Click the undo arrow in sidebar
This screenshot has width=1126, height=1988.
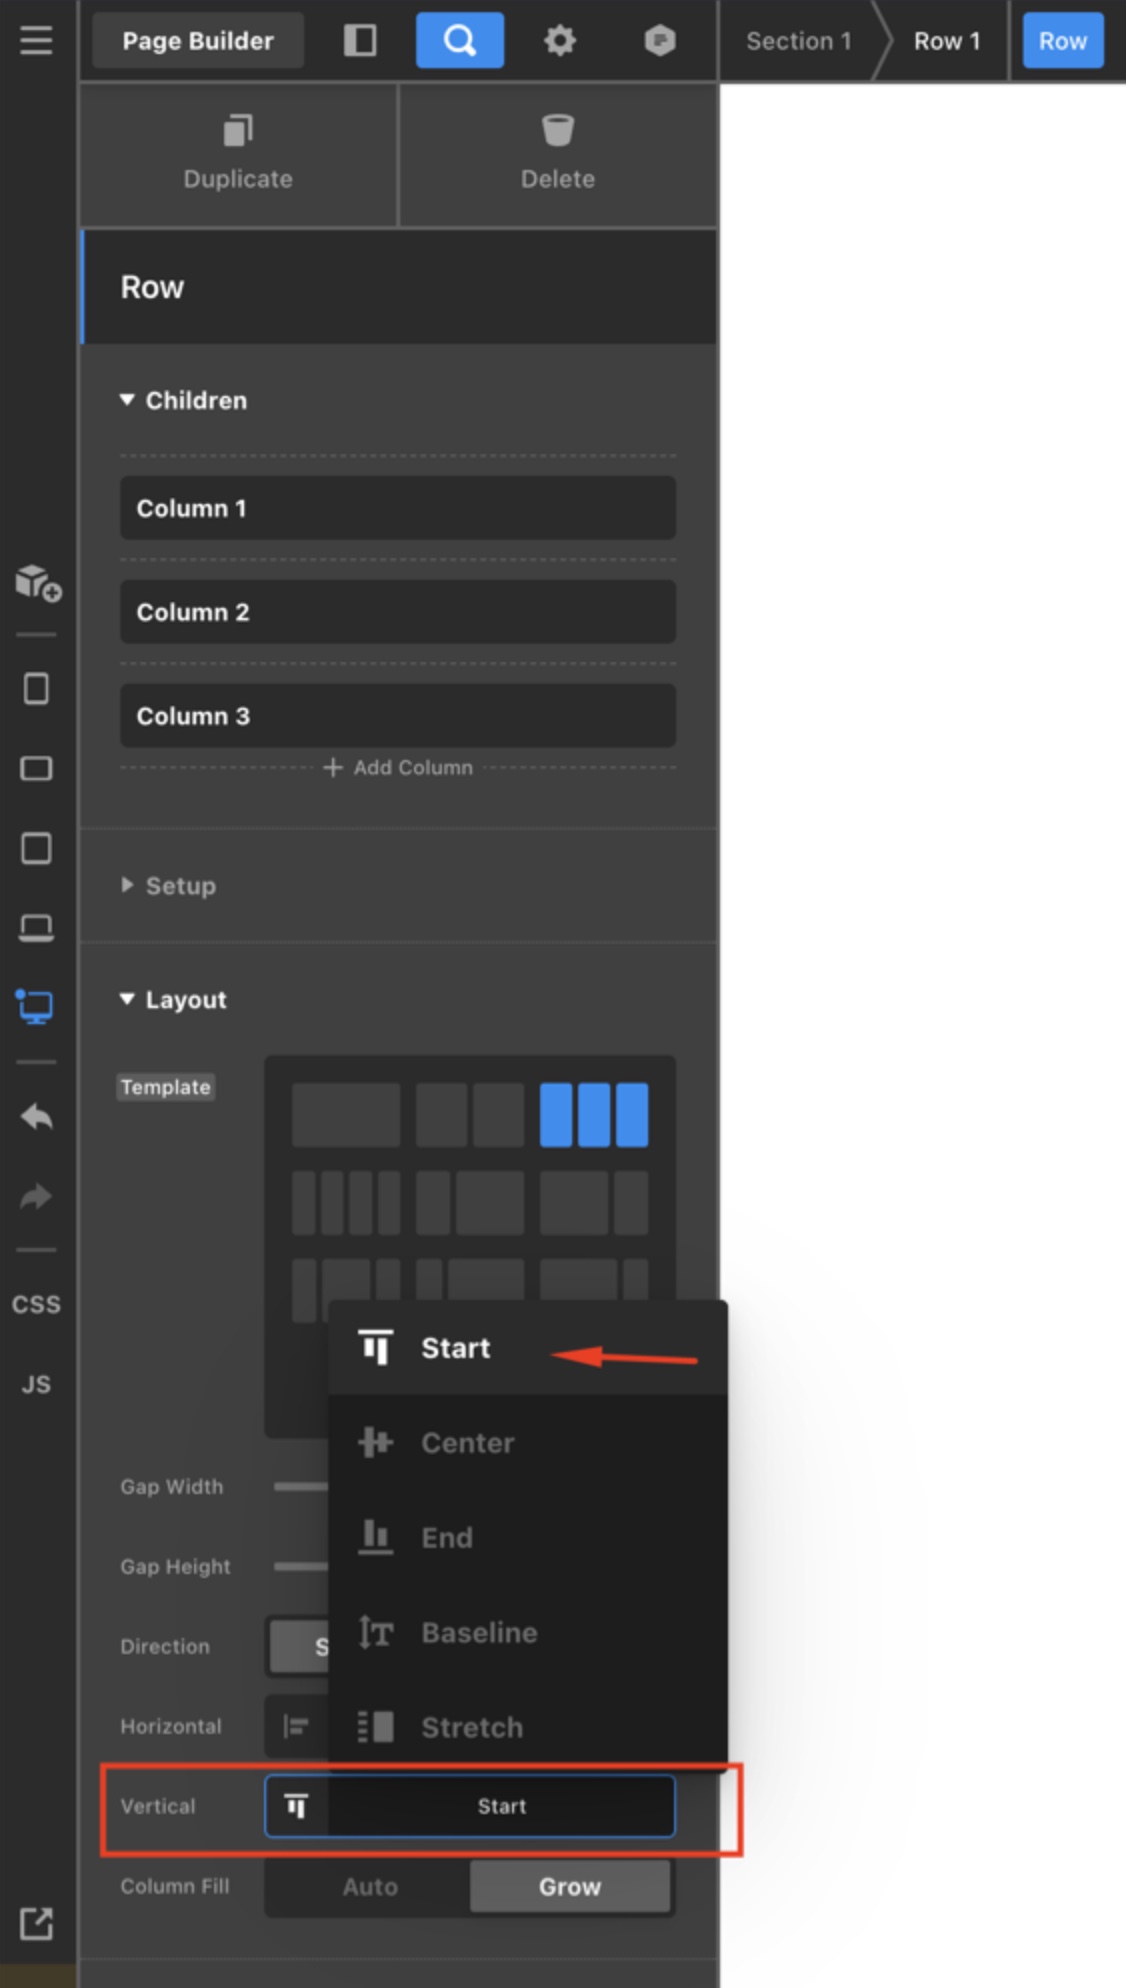point(36,1116)
